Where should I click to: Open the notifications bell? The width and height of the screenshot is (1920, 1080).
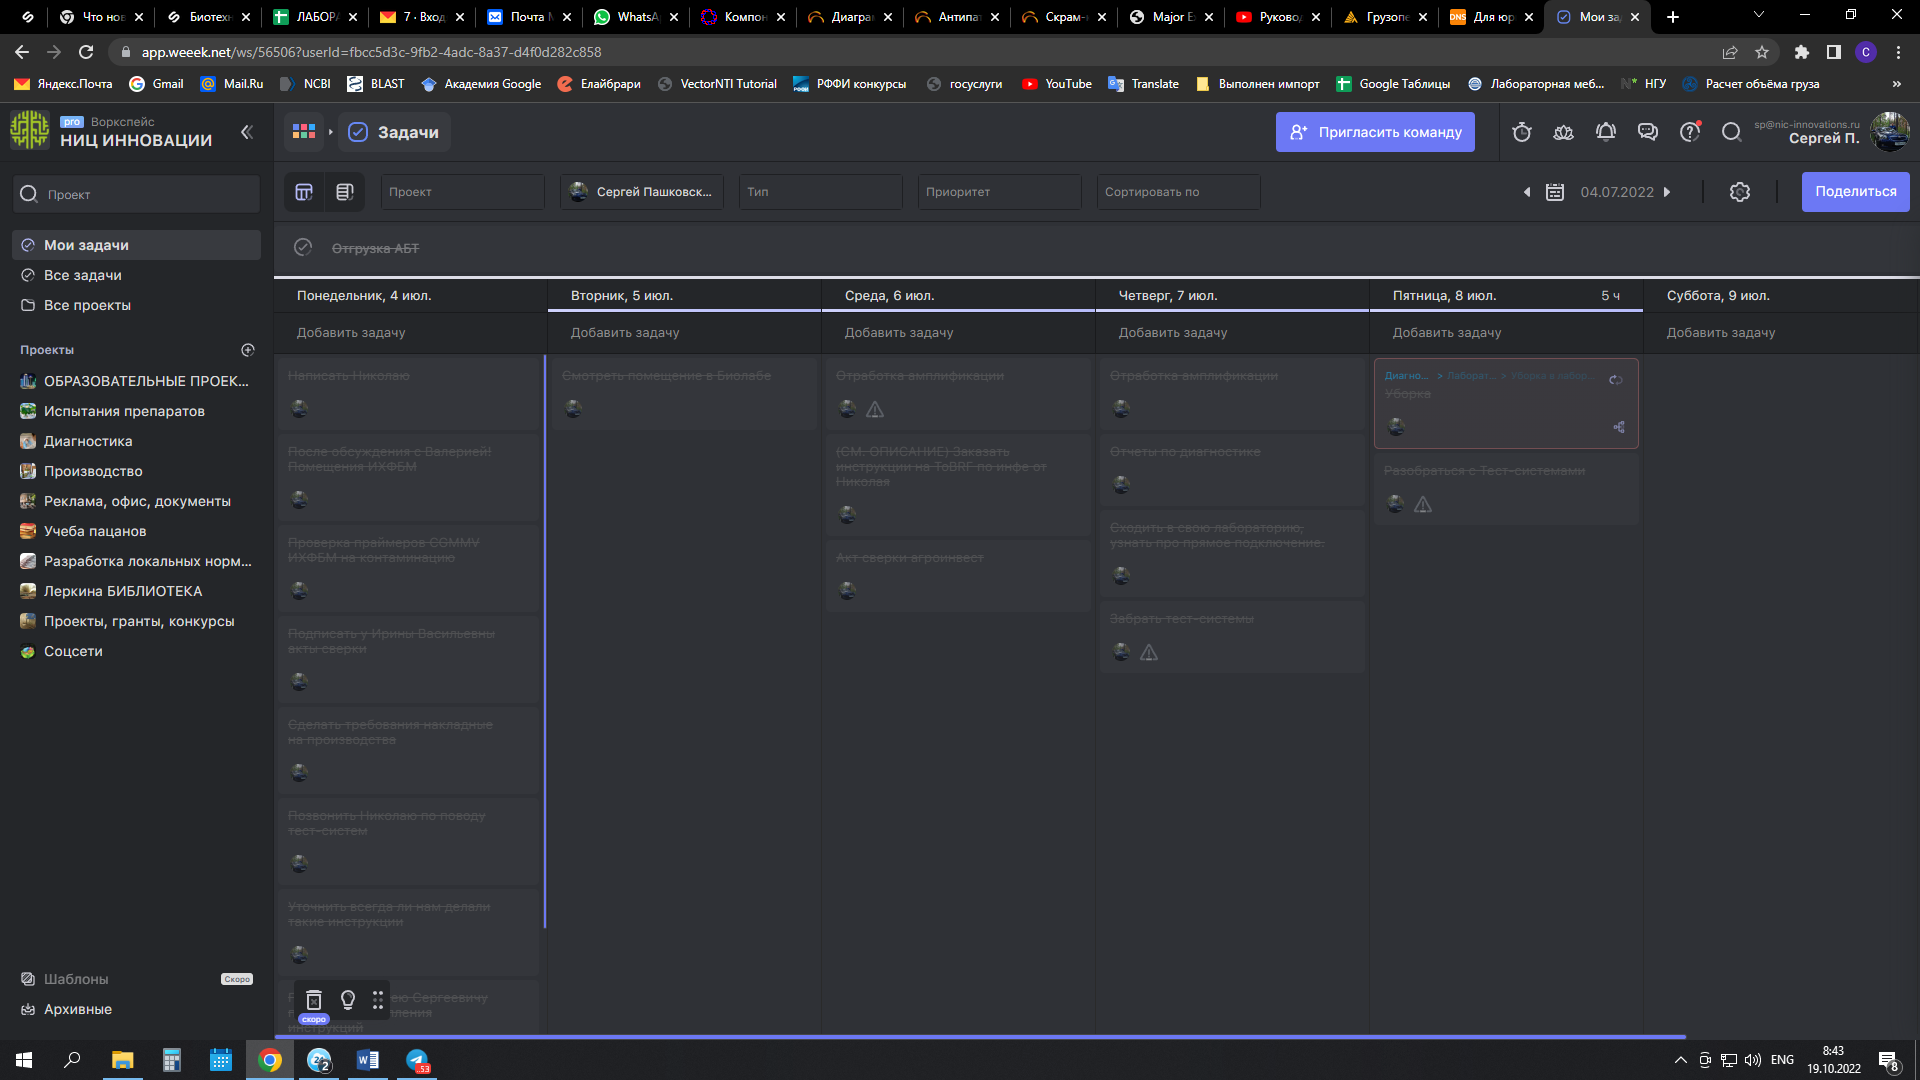coord(1606,132)
